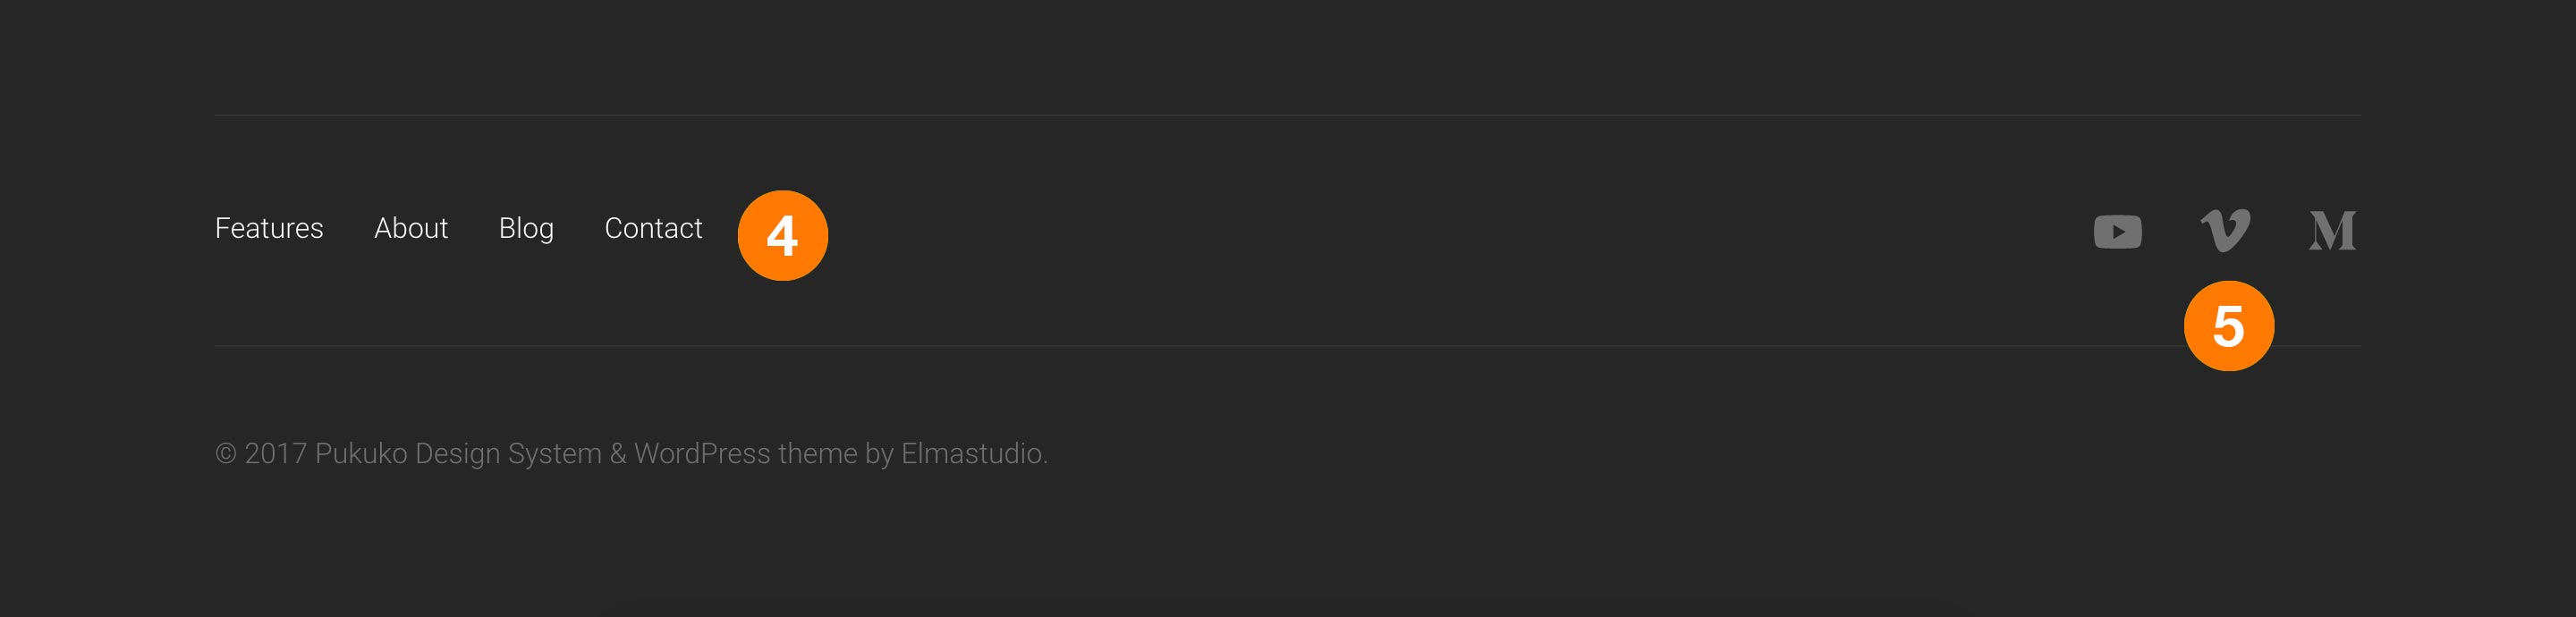Click the divider line below the footer menu
This screenshot has width=2576, height=617.
click(1287, 345)
